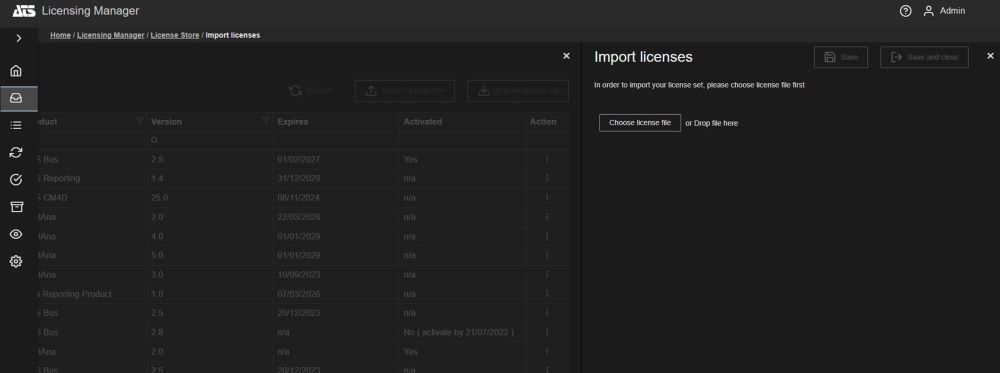Screen dimensions: 1000x373
Task: Click the Save and close button
Action: [925, 57]
